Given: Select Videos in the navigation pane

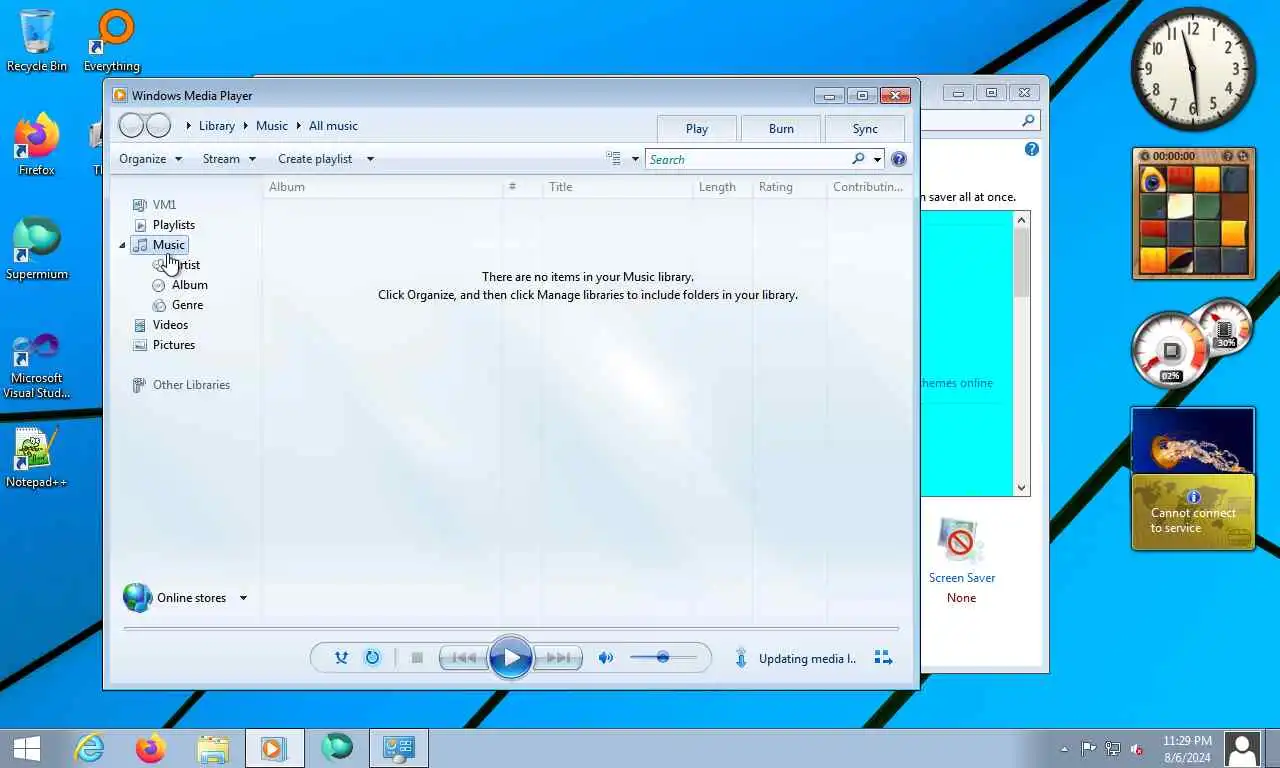Looking at the screenshot, I should click(161, 325).
